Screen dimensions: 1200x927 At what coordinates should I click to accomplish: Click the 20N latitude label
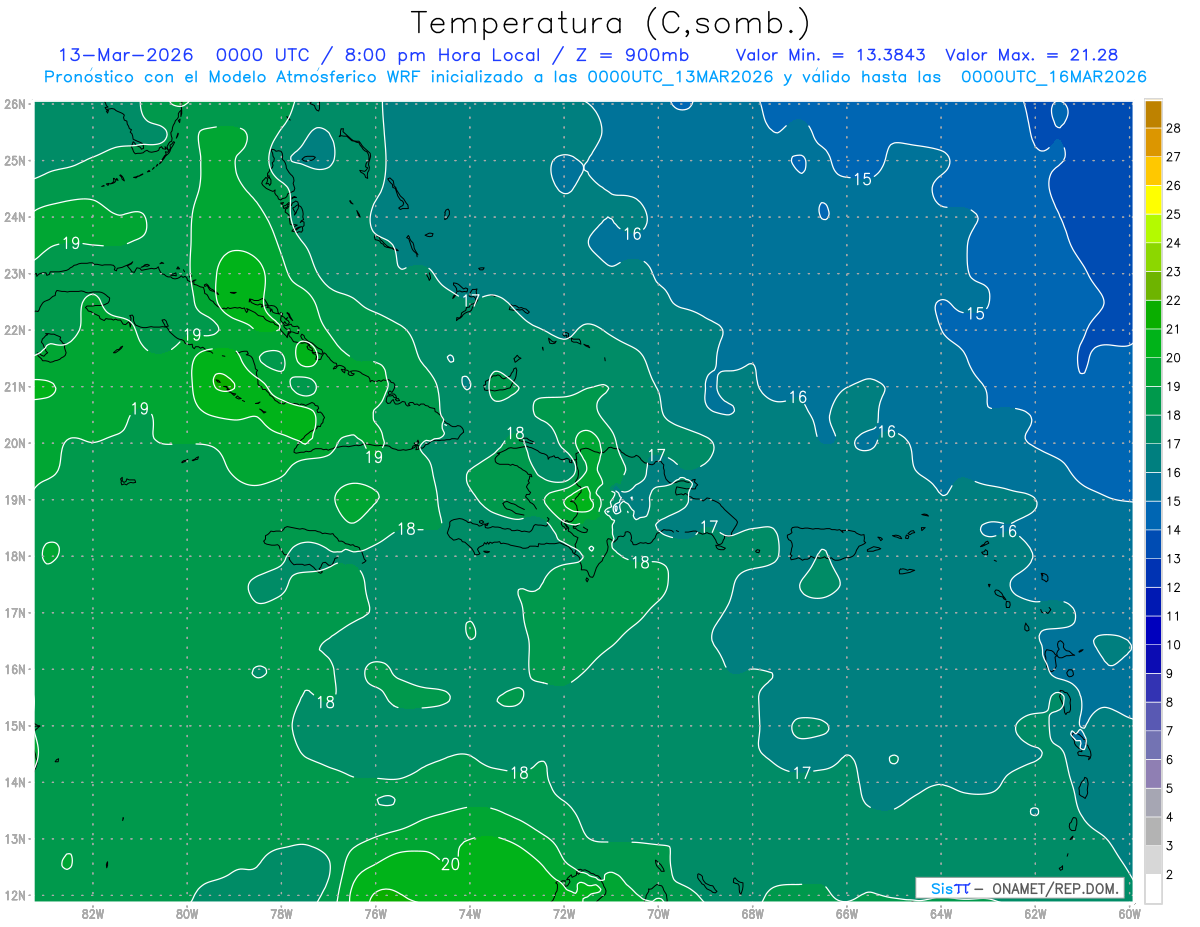coord(14,443)
